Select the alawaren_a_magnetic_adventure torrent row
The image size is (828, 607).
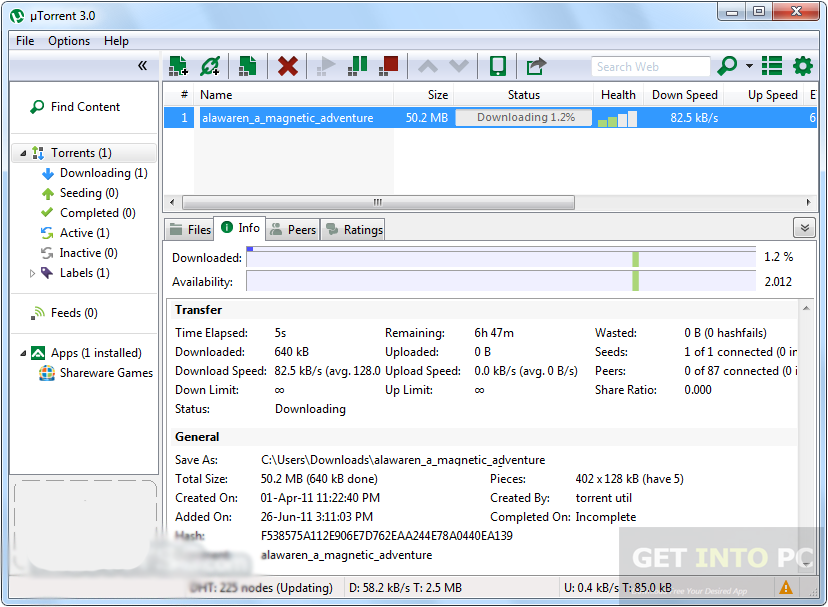(490, 118)
